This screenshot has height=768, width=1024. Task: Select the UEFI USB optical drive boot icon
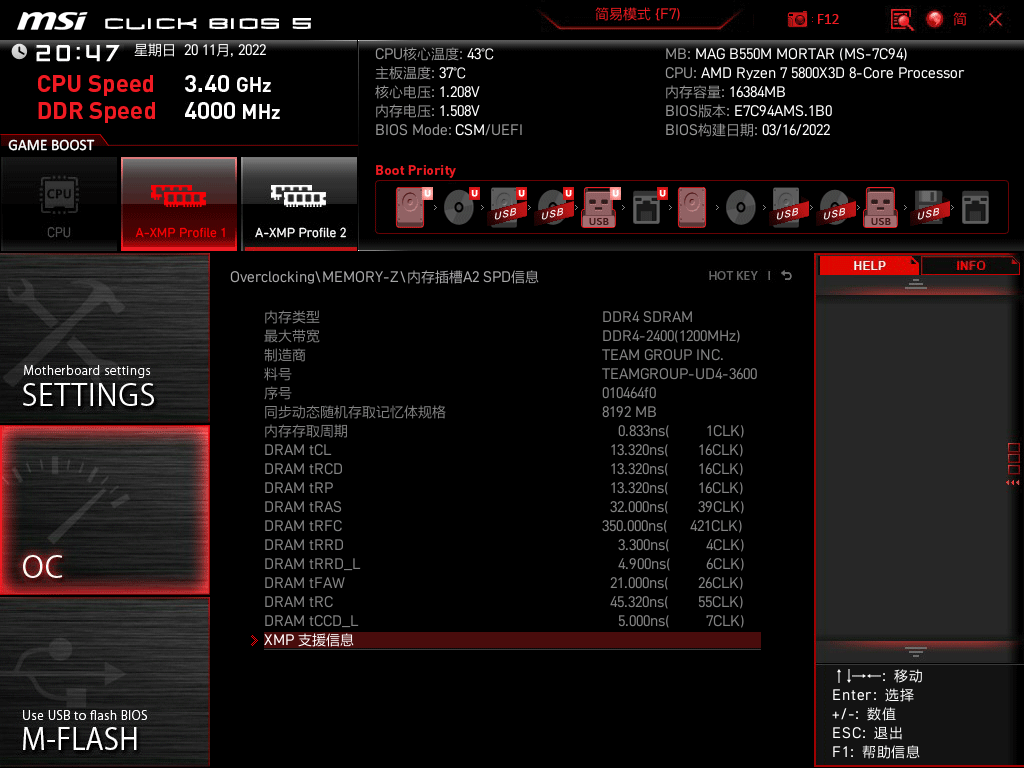coord(554,207)
